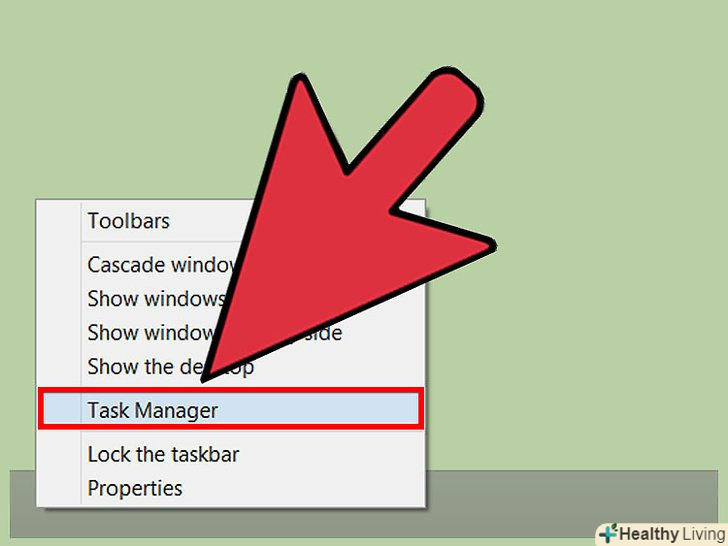728x546 pixels.
Task: Click the Healthy Living watermark text
Action: pyautogui.click(x=672, y=534)
